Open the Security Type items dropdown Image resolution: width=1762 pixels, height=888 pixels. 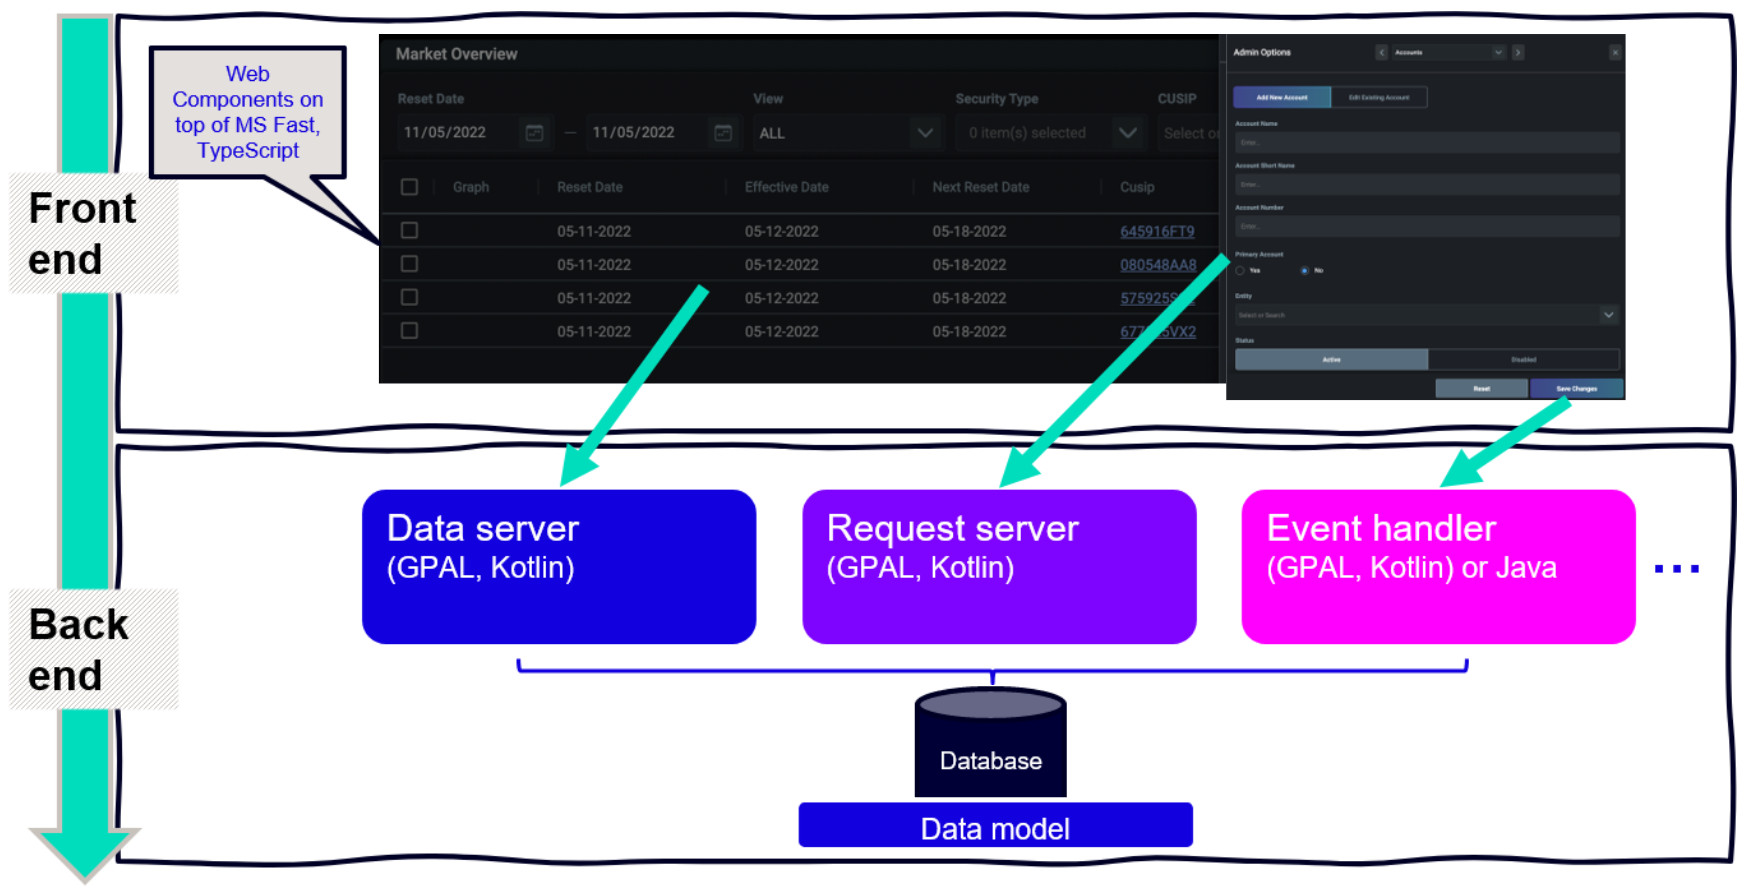(x=1050, y=133)
